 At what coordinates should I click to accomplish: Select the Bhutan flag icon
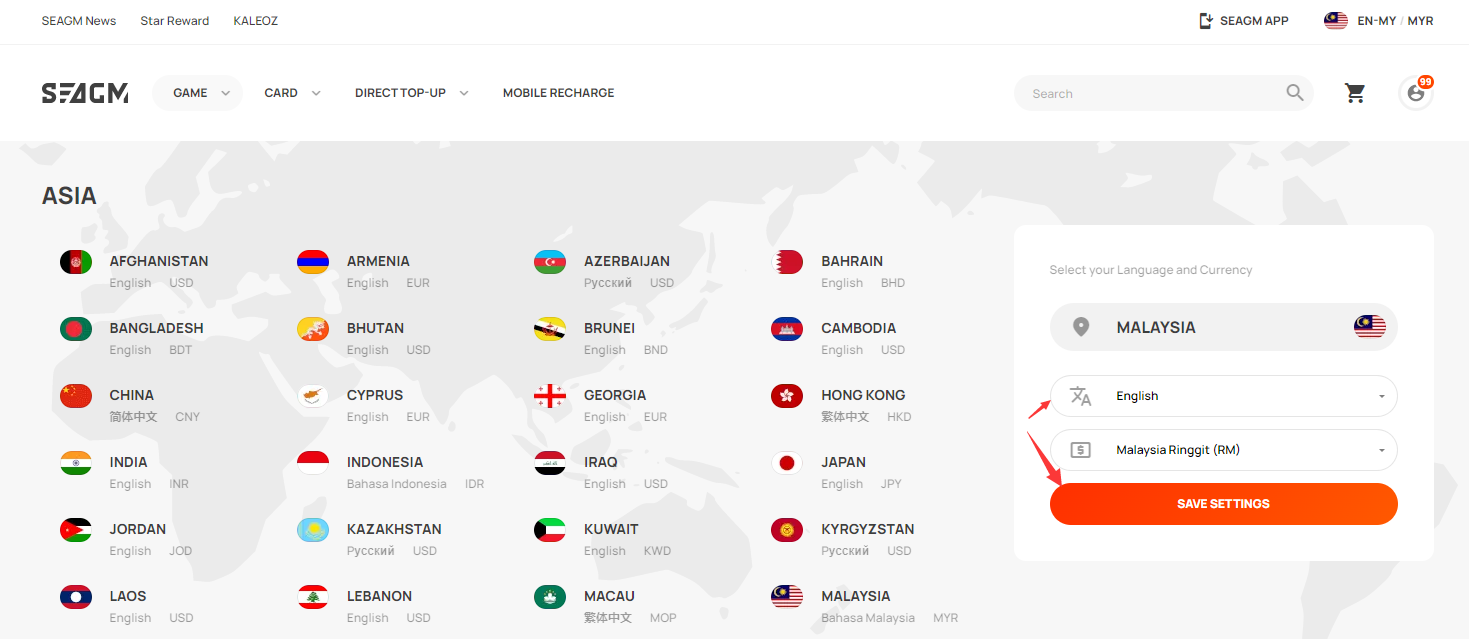(313, 329)
